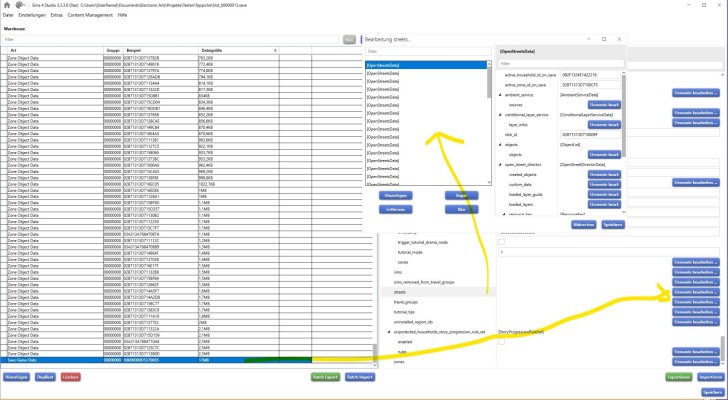Viewport: 728px width, 400px height.
Task: Collapse the unprotected_households_story_progression_rule_set node
Action: [x=389, y=332]
